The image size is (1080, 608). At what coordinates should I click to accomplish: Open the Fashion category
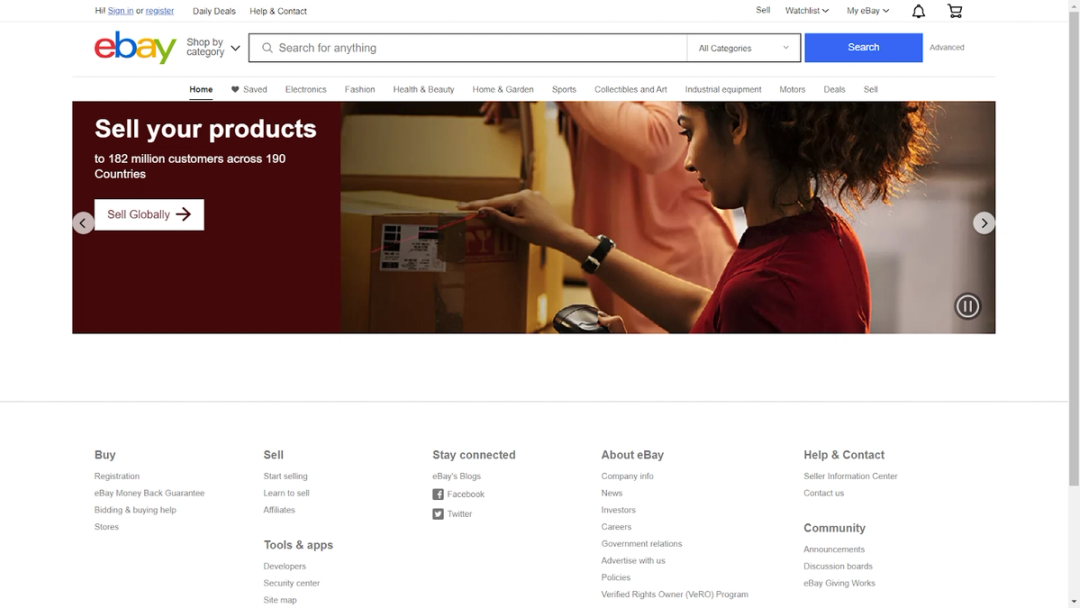(x=360, y=90)
